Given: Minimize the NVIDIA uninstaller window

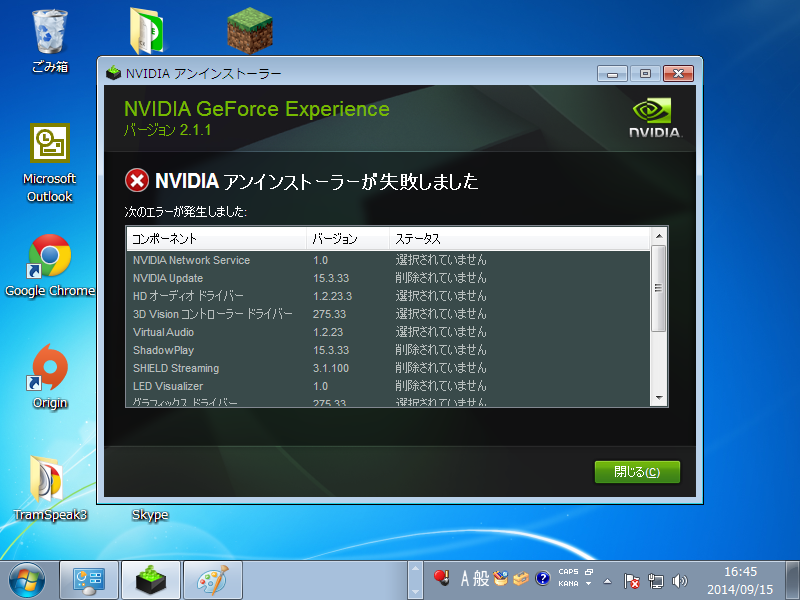Looking at the screenshot, I should coord(612,73).
